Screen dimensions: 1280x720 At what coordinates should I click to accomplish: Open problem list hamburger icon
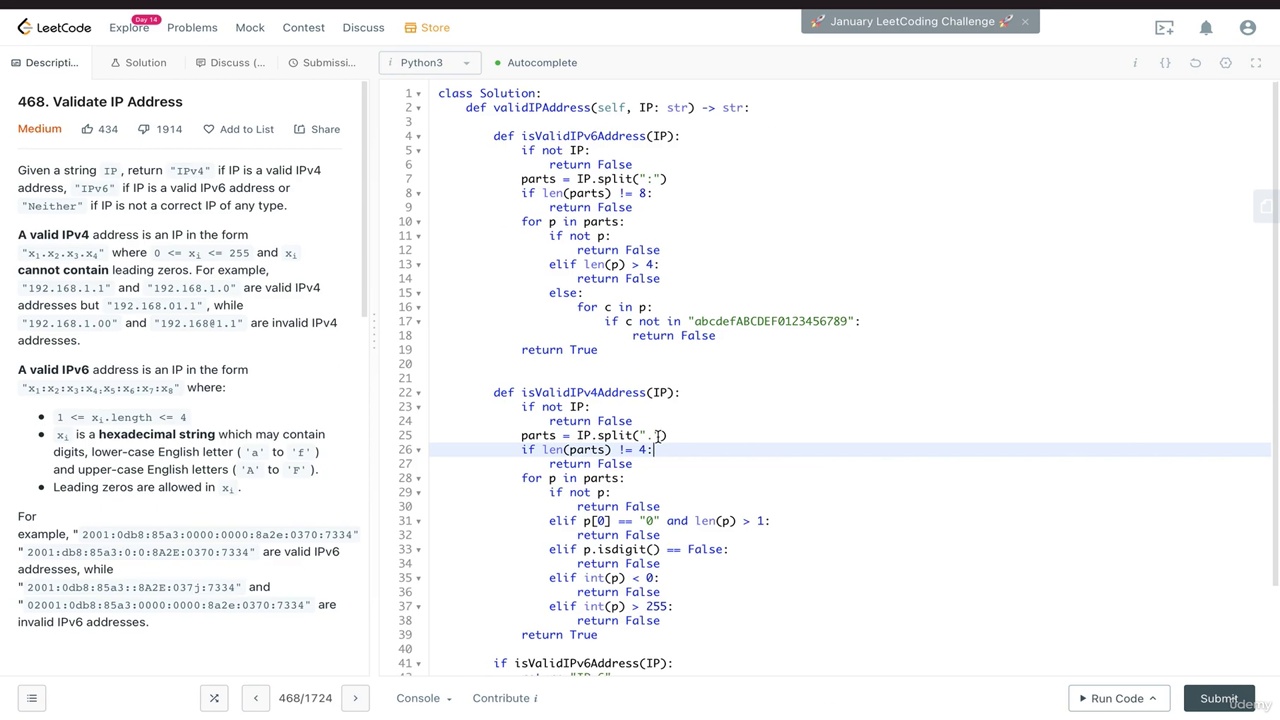click(32, 698)
